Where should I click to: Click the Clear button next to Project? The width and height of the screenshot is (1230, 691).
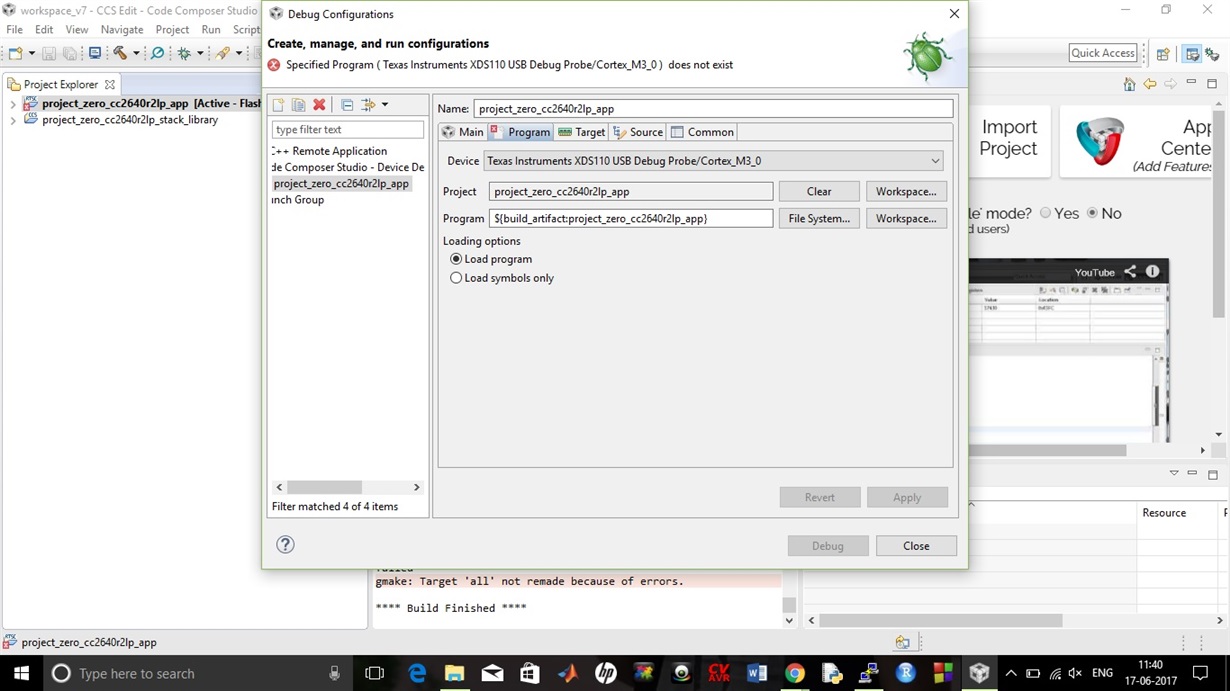pyautogui.click(x=819, y=191)
